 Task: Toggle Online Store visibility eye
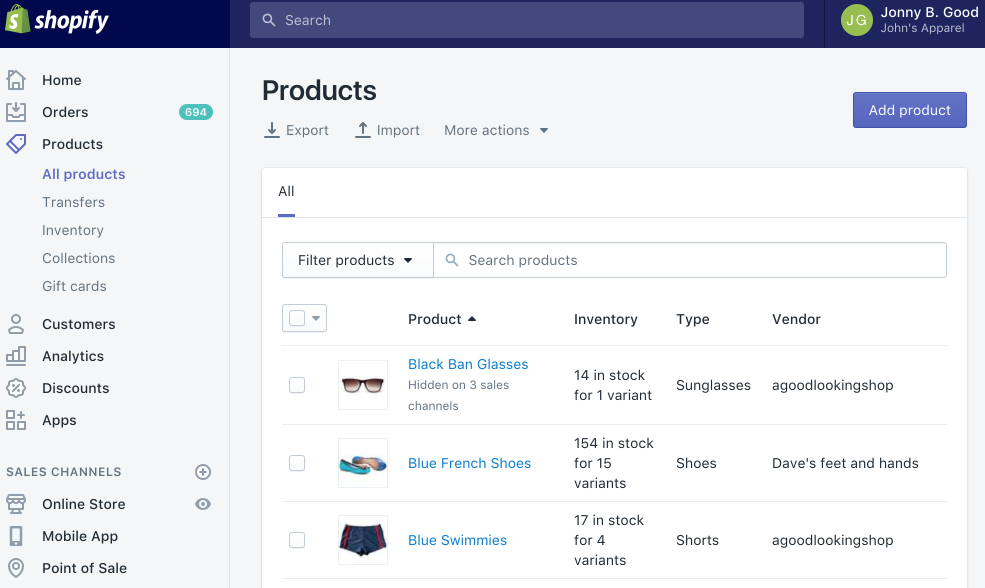[203, 504]
